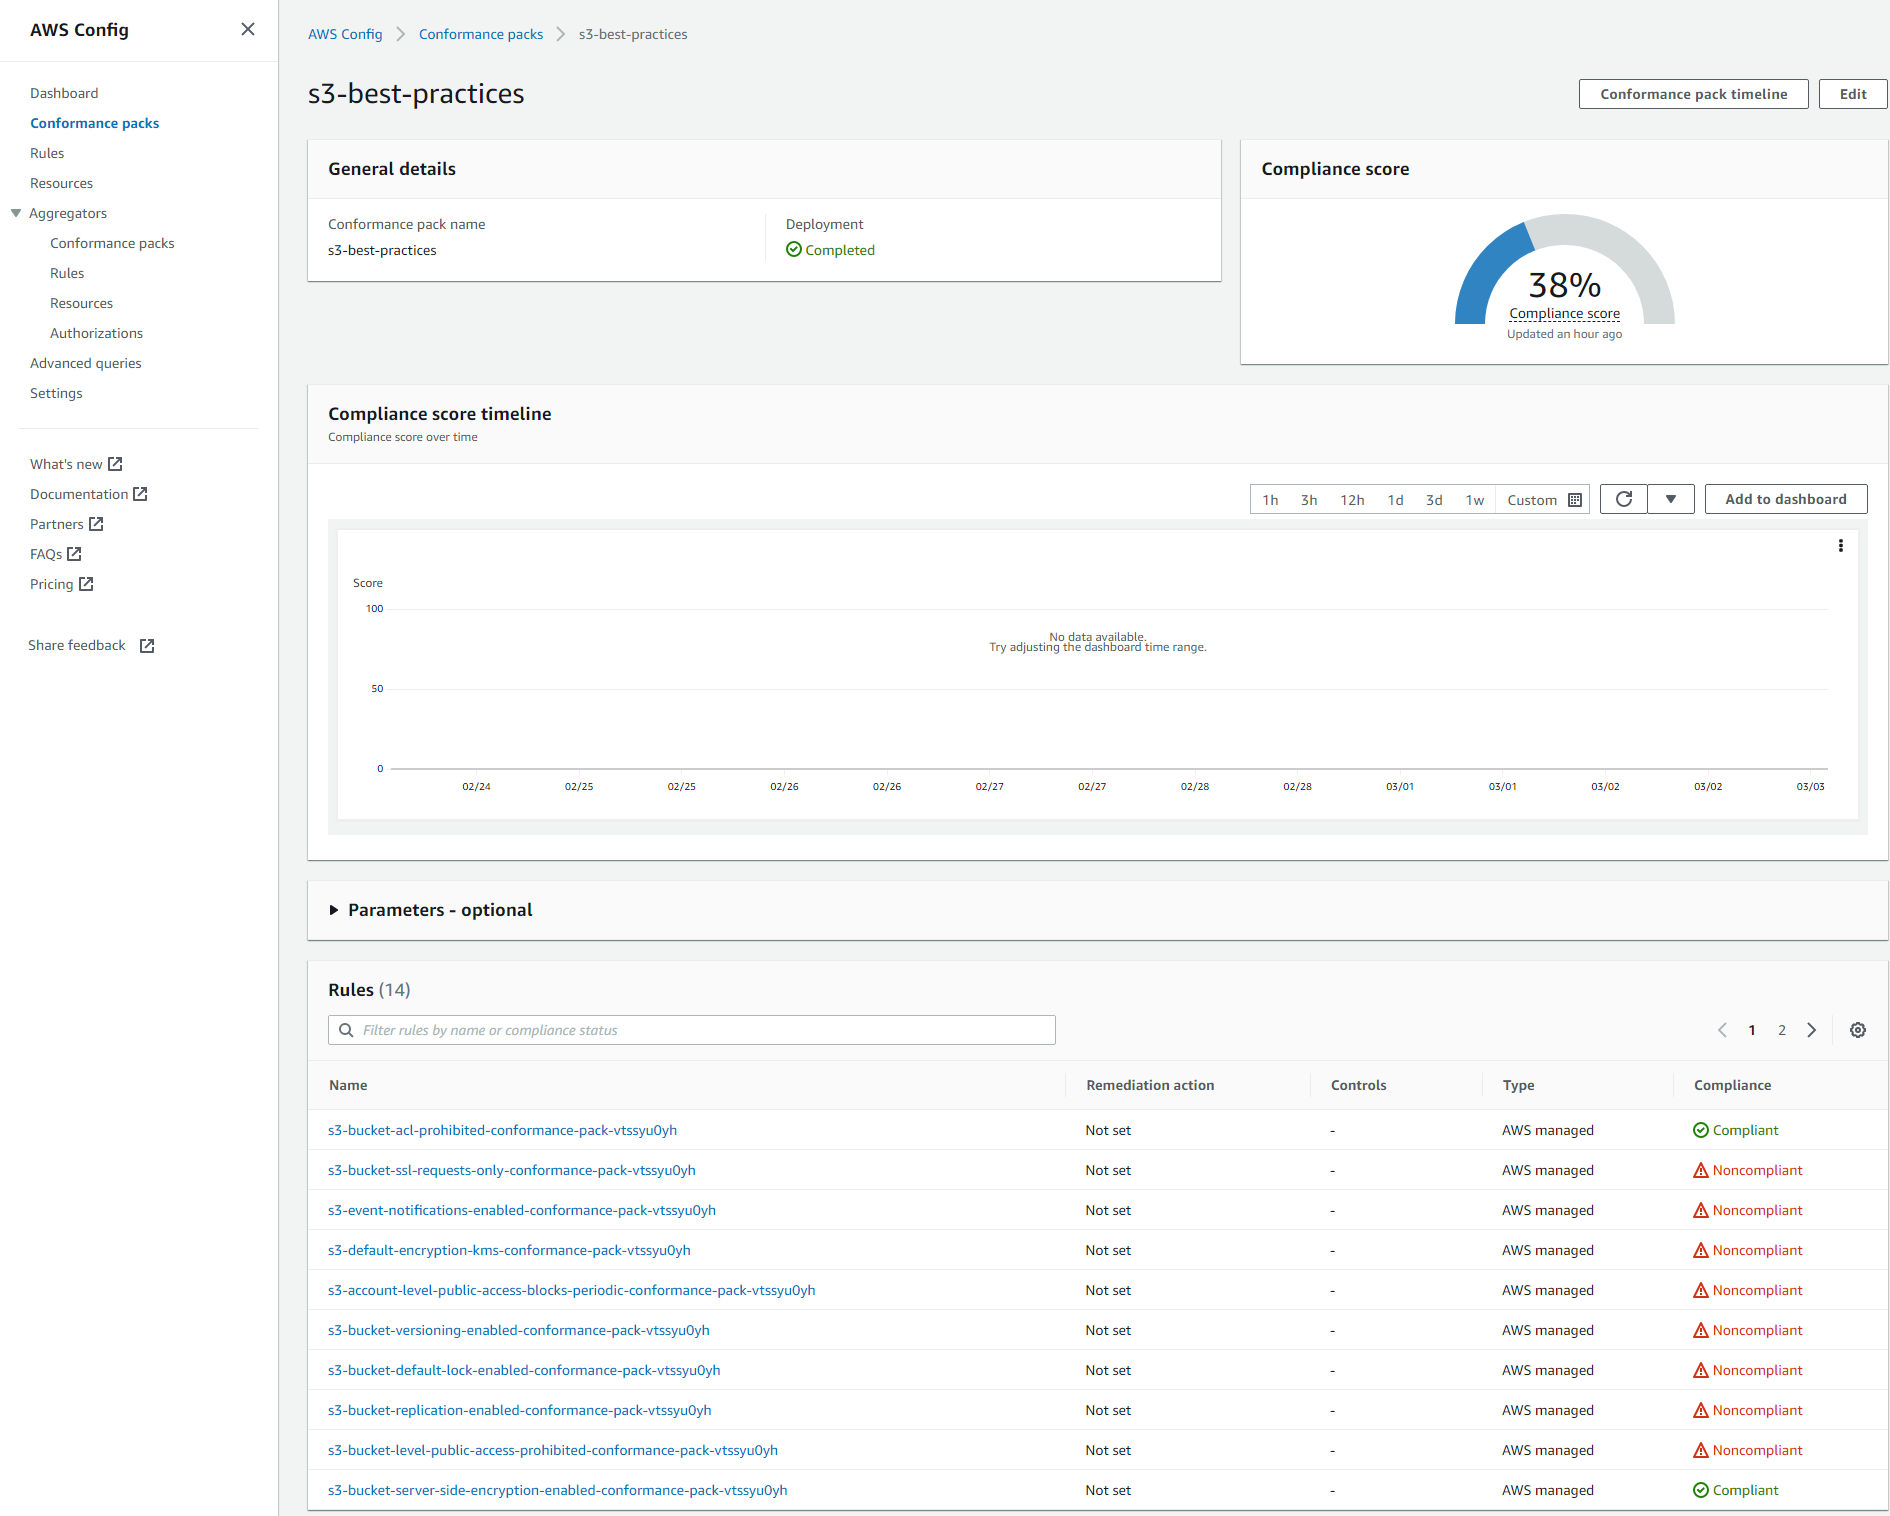Open the custom date range calendar picker
Viewport: 1890px width, 1516px height.
tap(1575, 499)
